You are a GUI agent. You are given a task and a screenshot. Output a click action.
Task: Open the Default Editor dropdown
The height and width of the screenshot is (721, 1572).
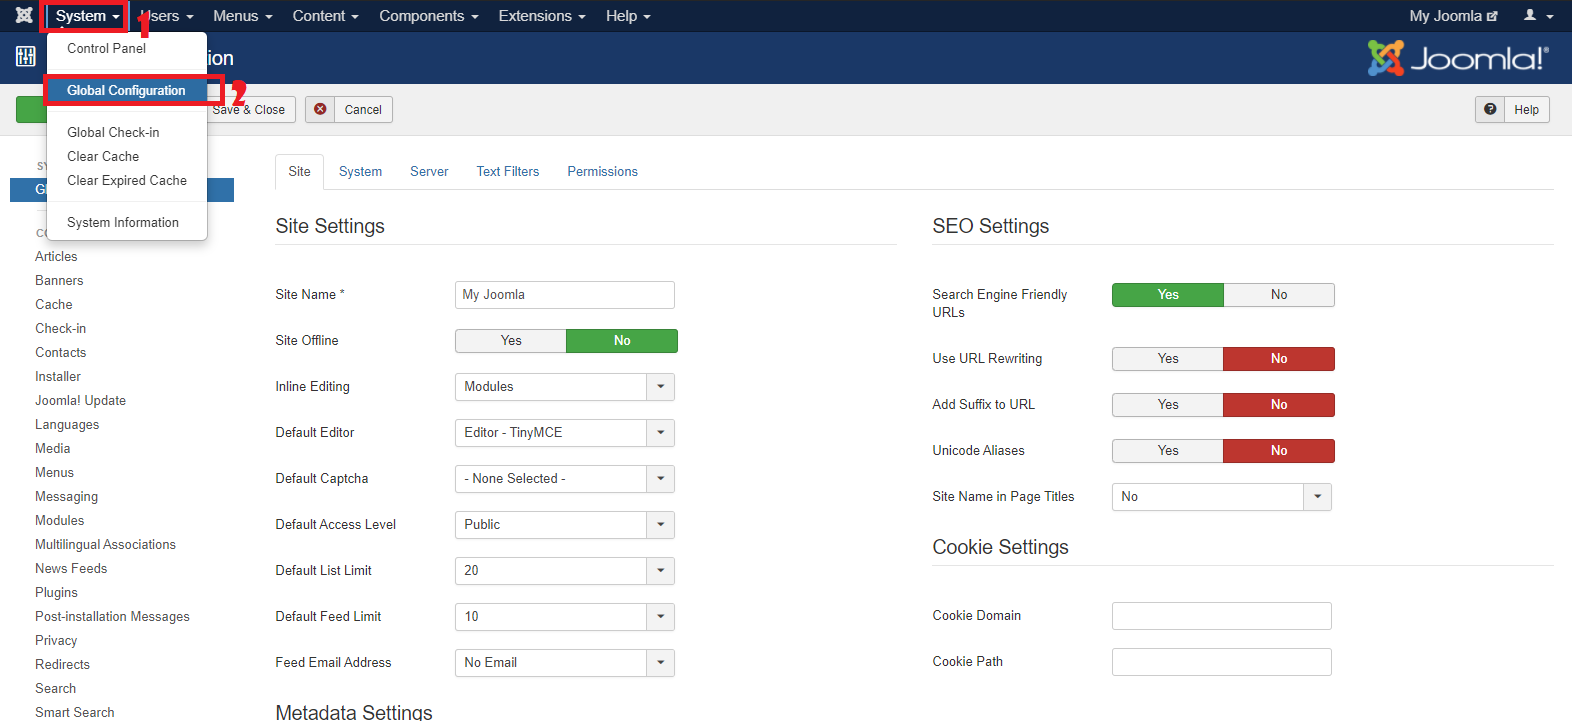[565, 433]
